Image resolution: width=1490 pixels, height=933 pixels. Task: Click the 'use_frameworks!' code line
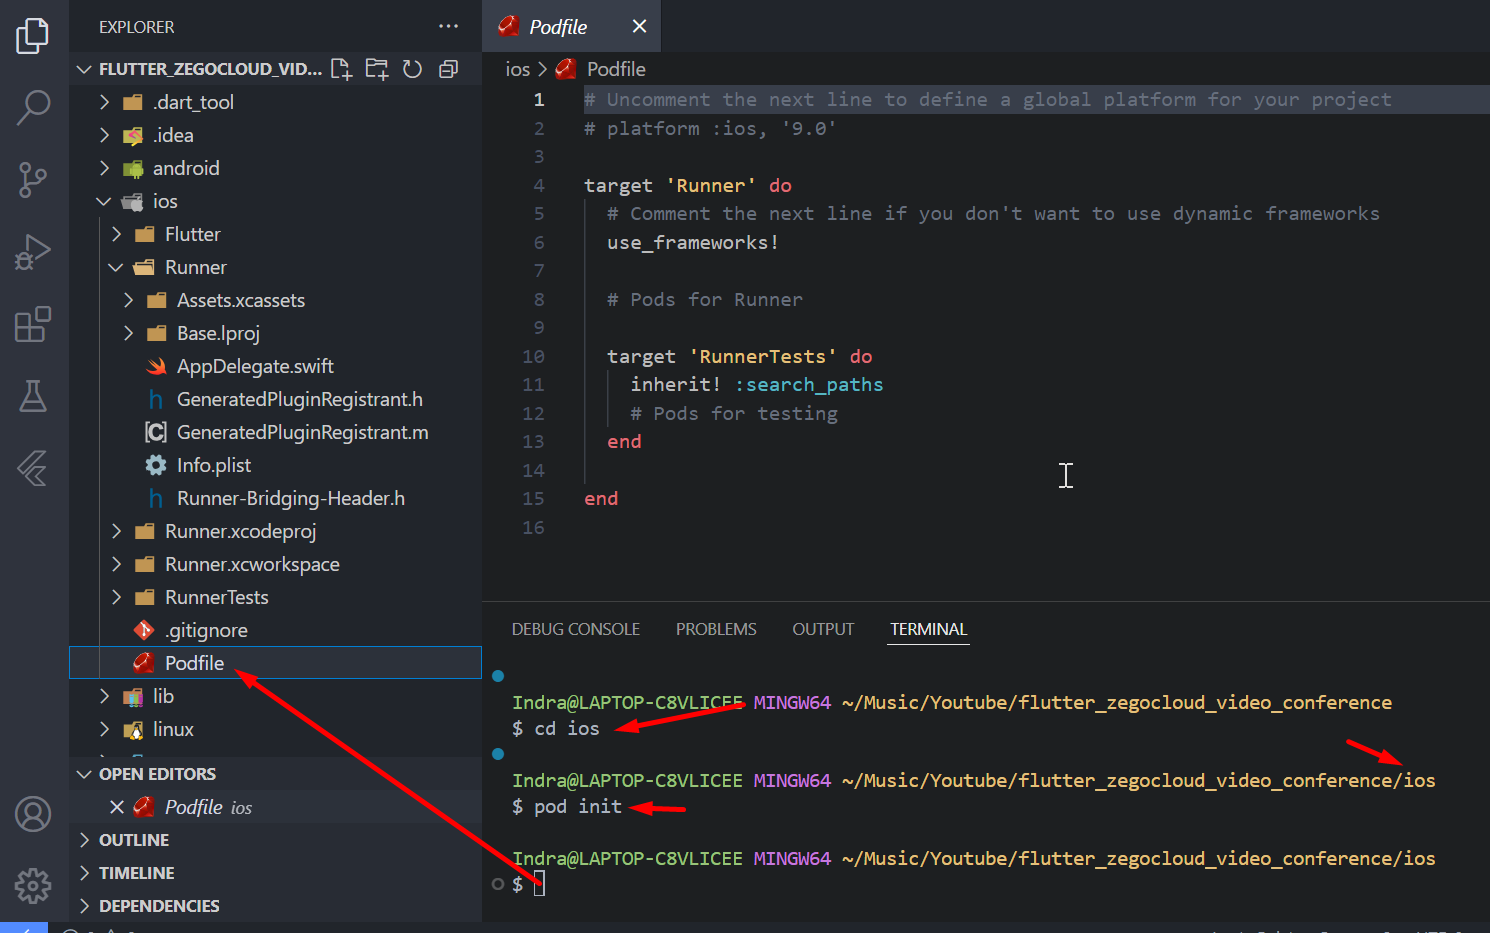tap(692, 242)
